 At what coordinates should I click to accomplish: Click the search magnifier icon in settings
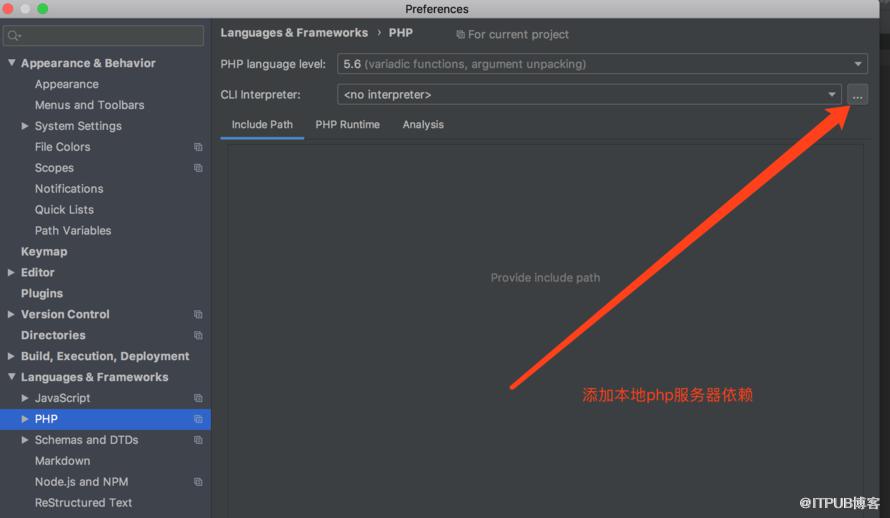pyautogui.click(x=14, y=36)
